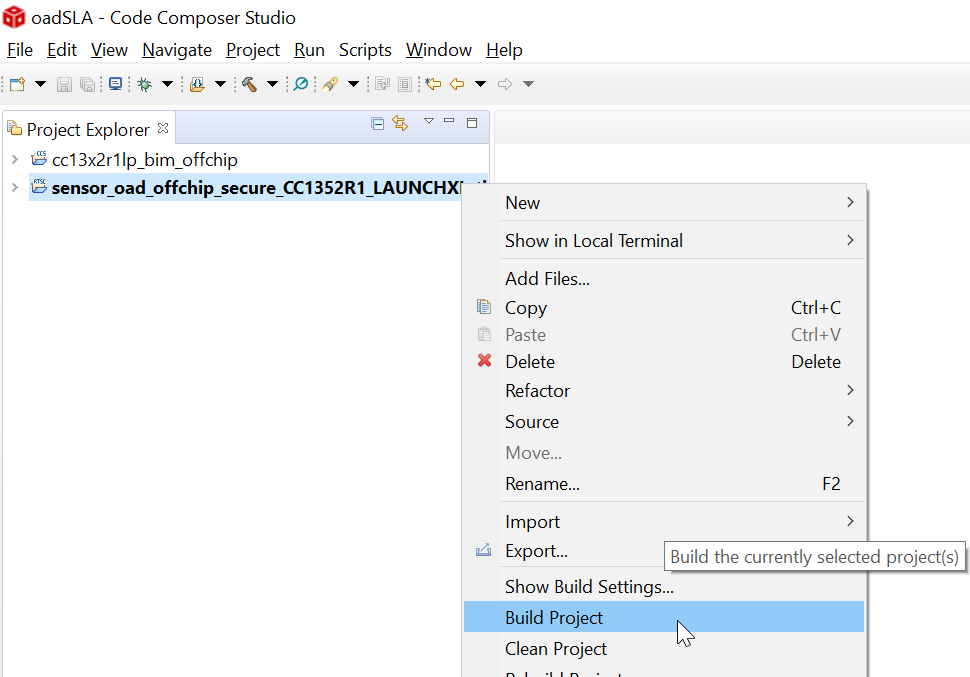This screenshot has height=677, width=970.
Task: Click the Back yellow arrow icon
Action: 457,85
